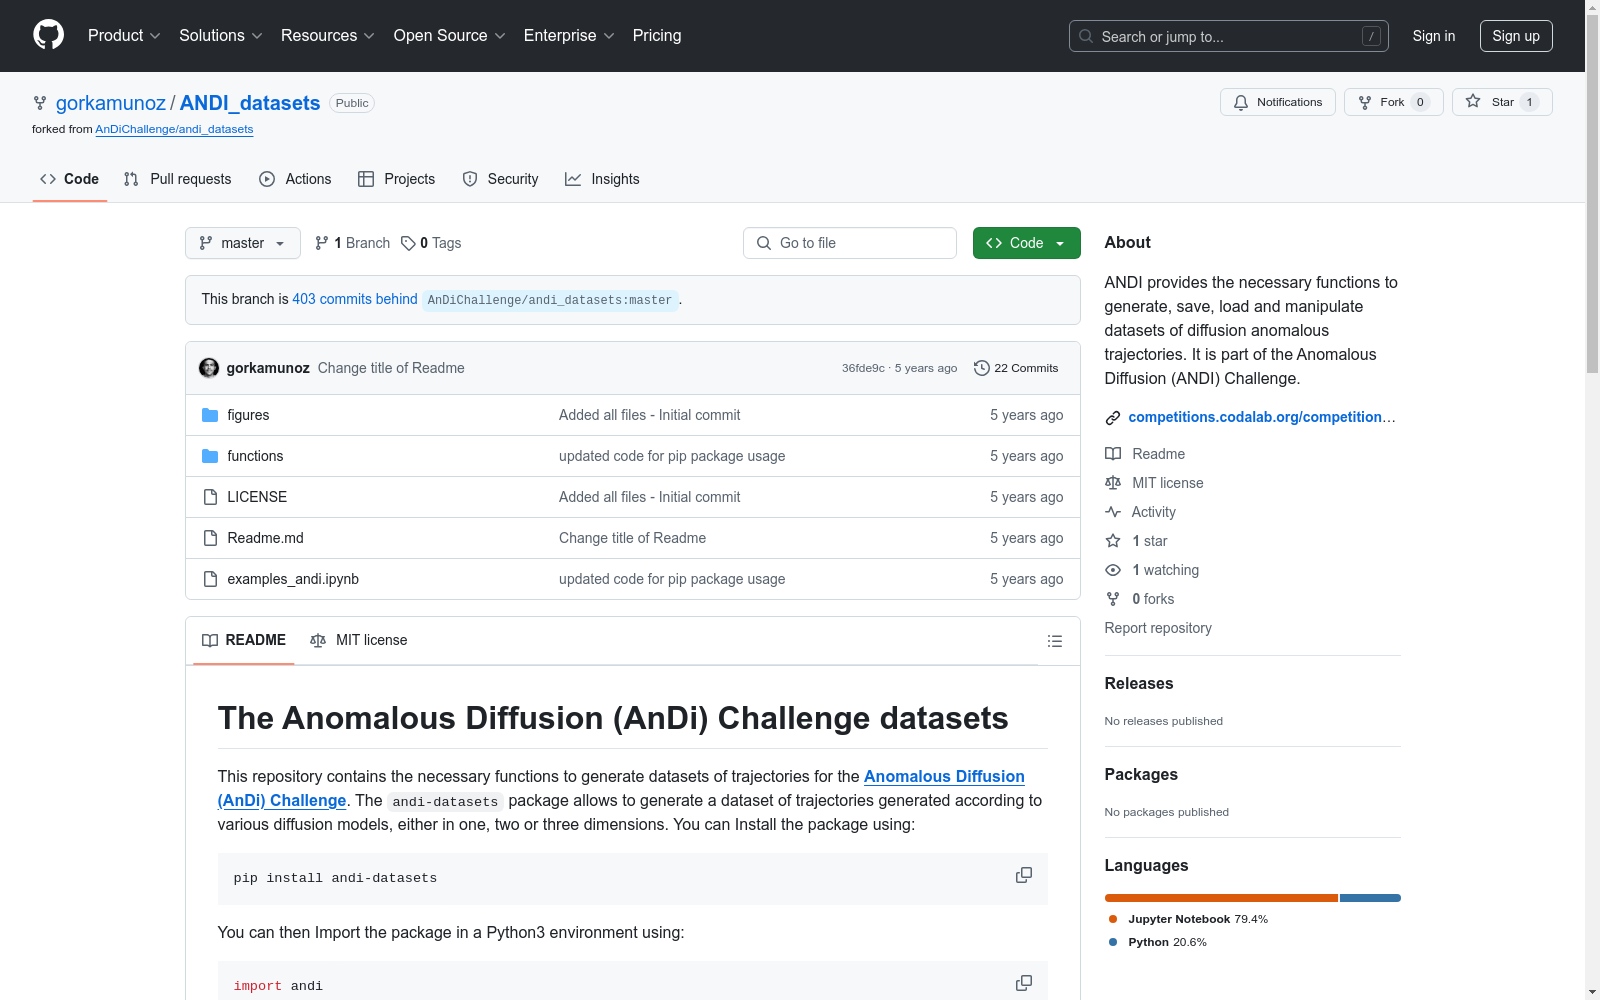Open the Pricing page

pyautogui.click(x=657, y=35)
